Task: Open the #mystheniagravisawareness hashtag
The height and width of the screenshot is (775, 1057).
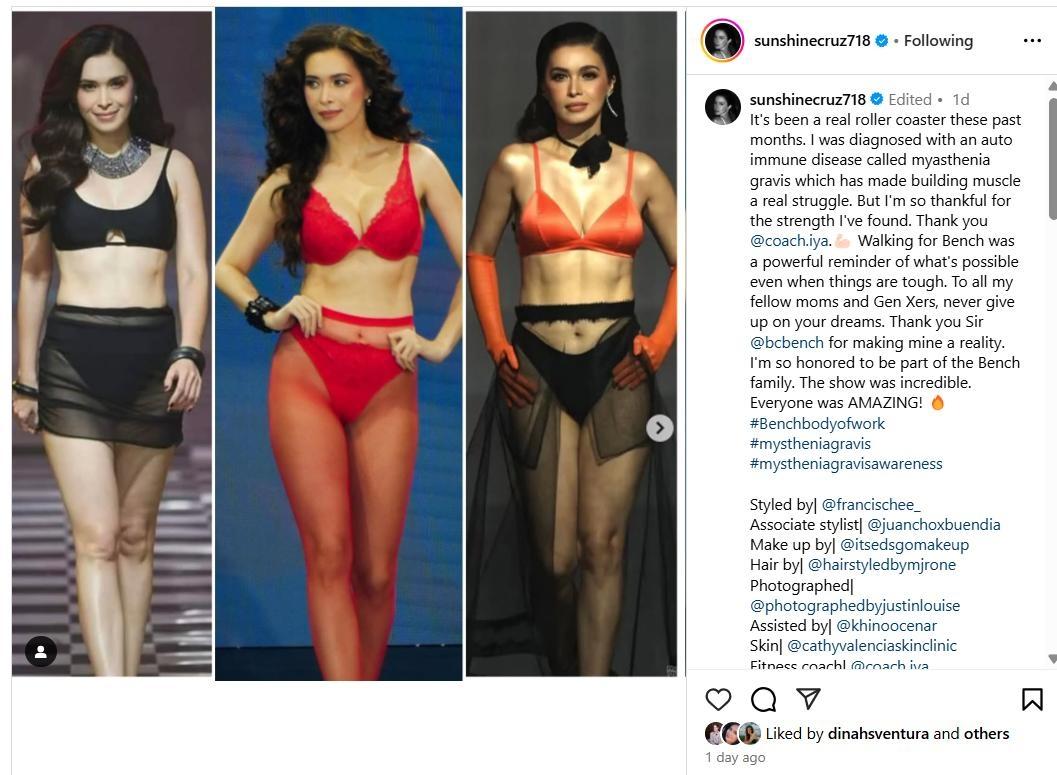Action: point(846,464)
